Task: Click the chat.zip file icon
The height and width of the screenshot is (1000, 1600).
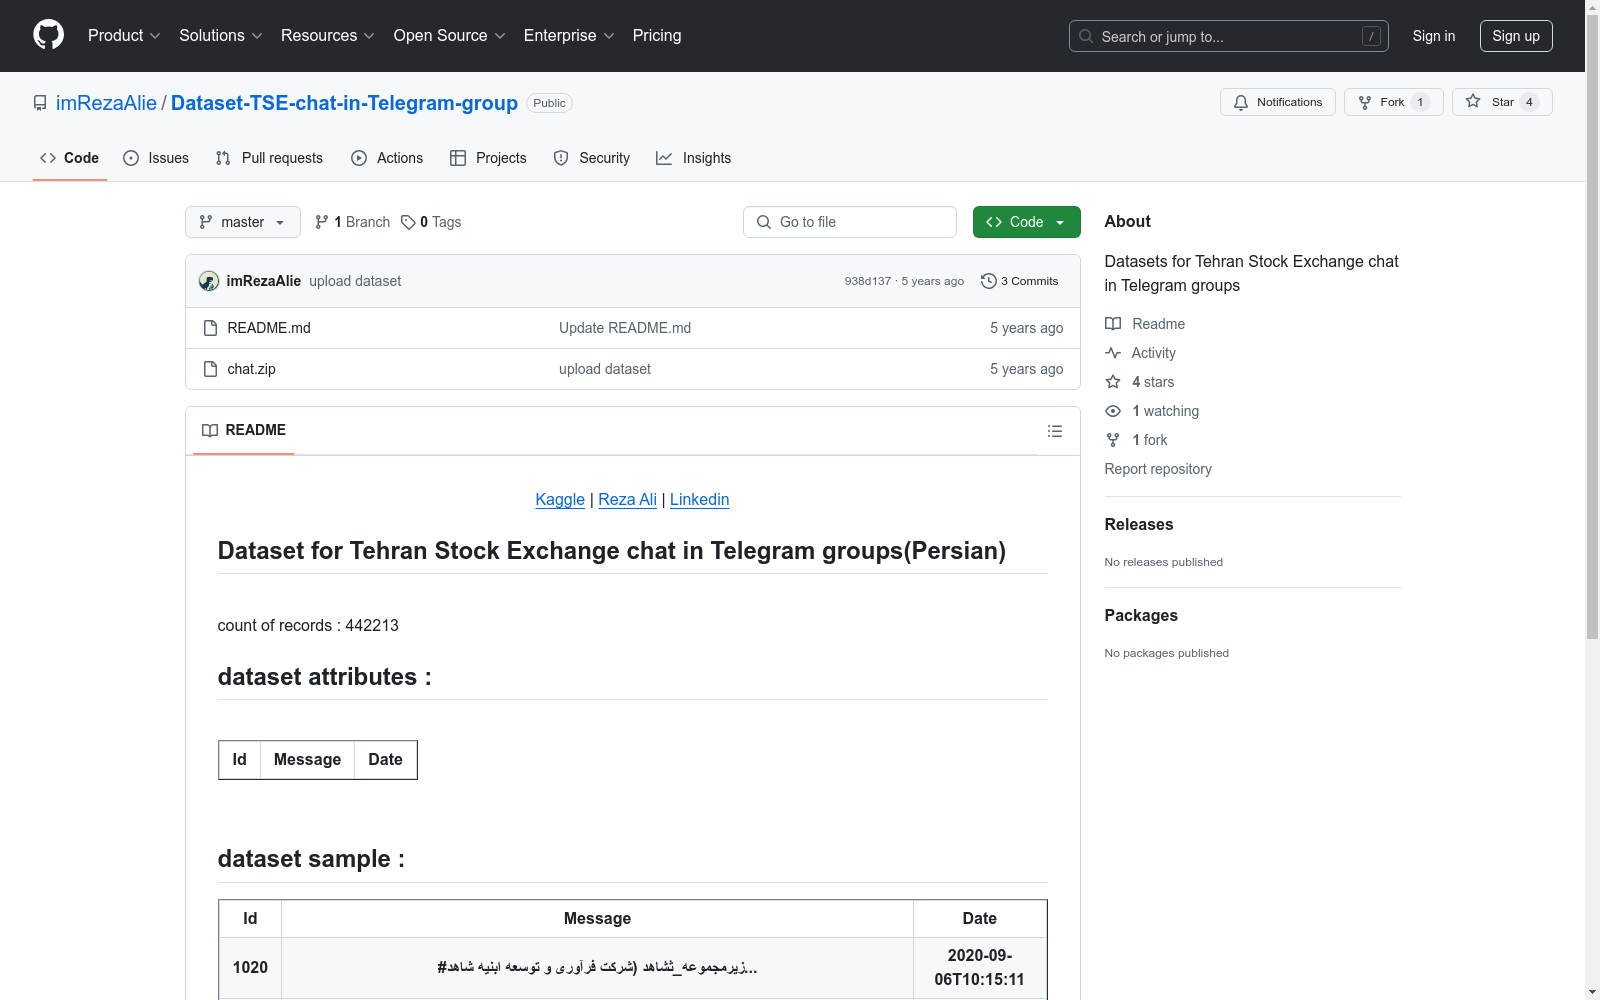Action: [210, 369]
